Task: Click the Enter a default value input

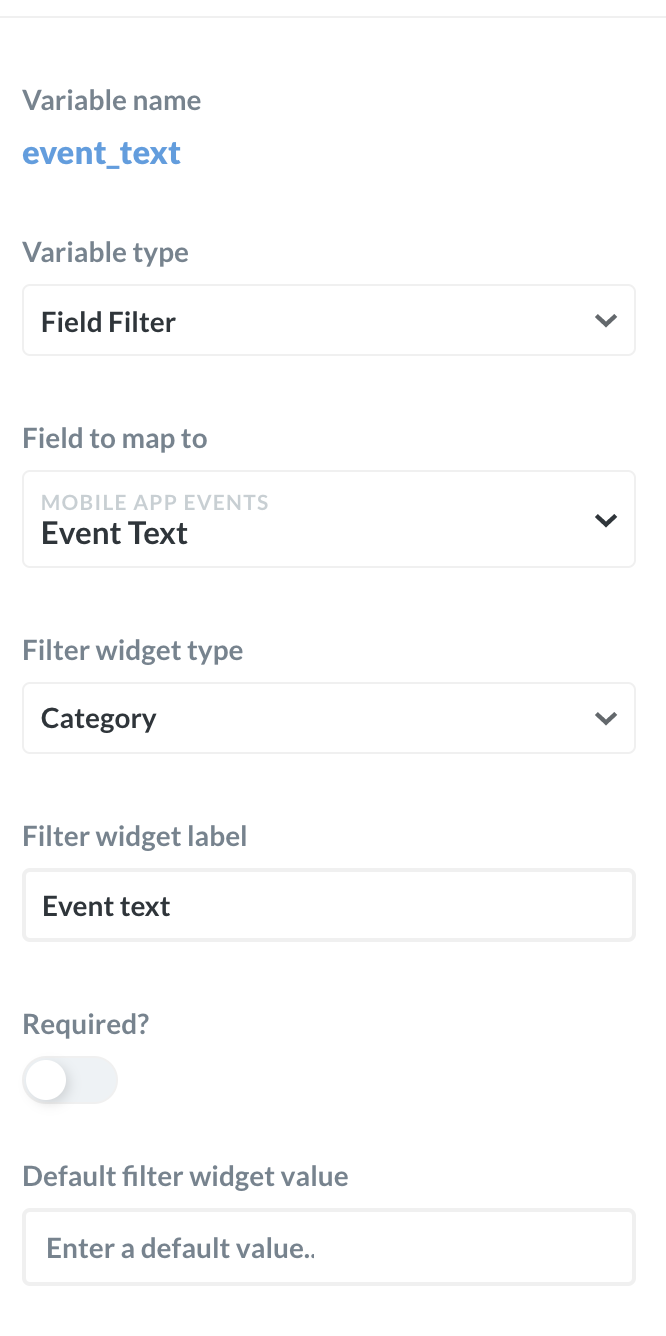Action: [x=329, y=1247]
